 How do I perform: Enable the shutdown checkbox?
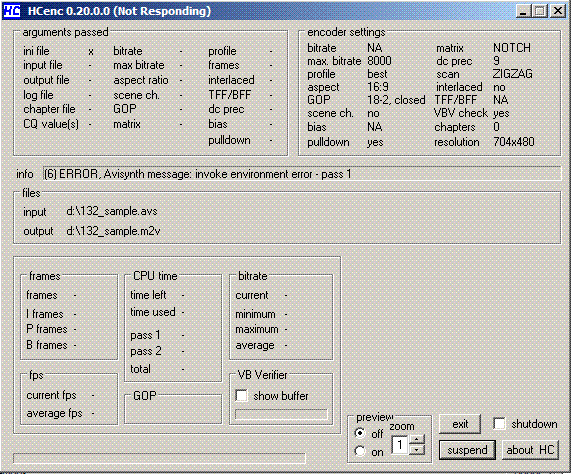click(499, 424)
